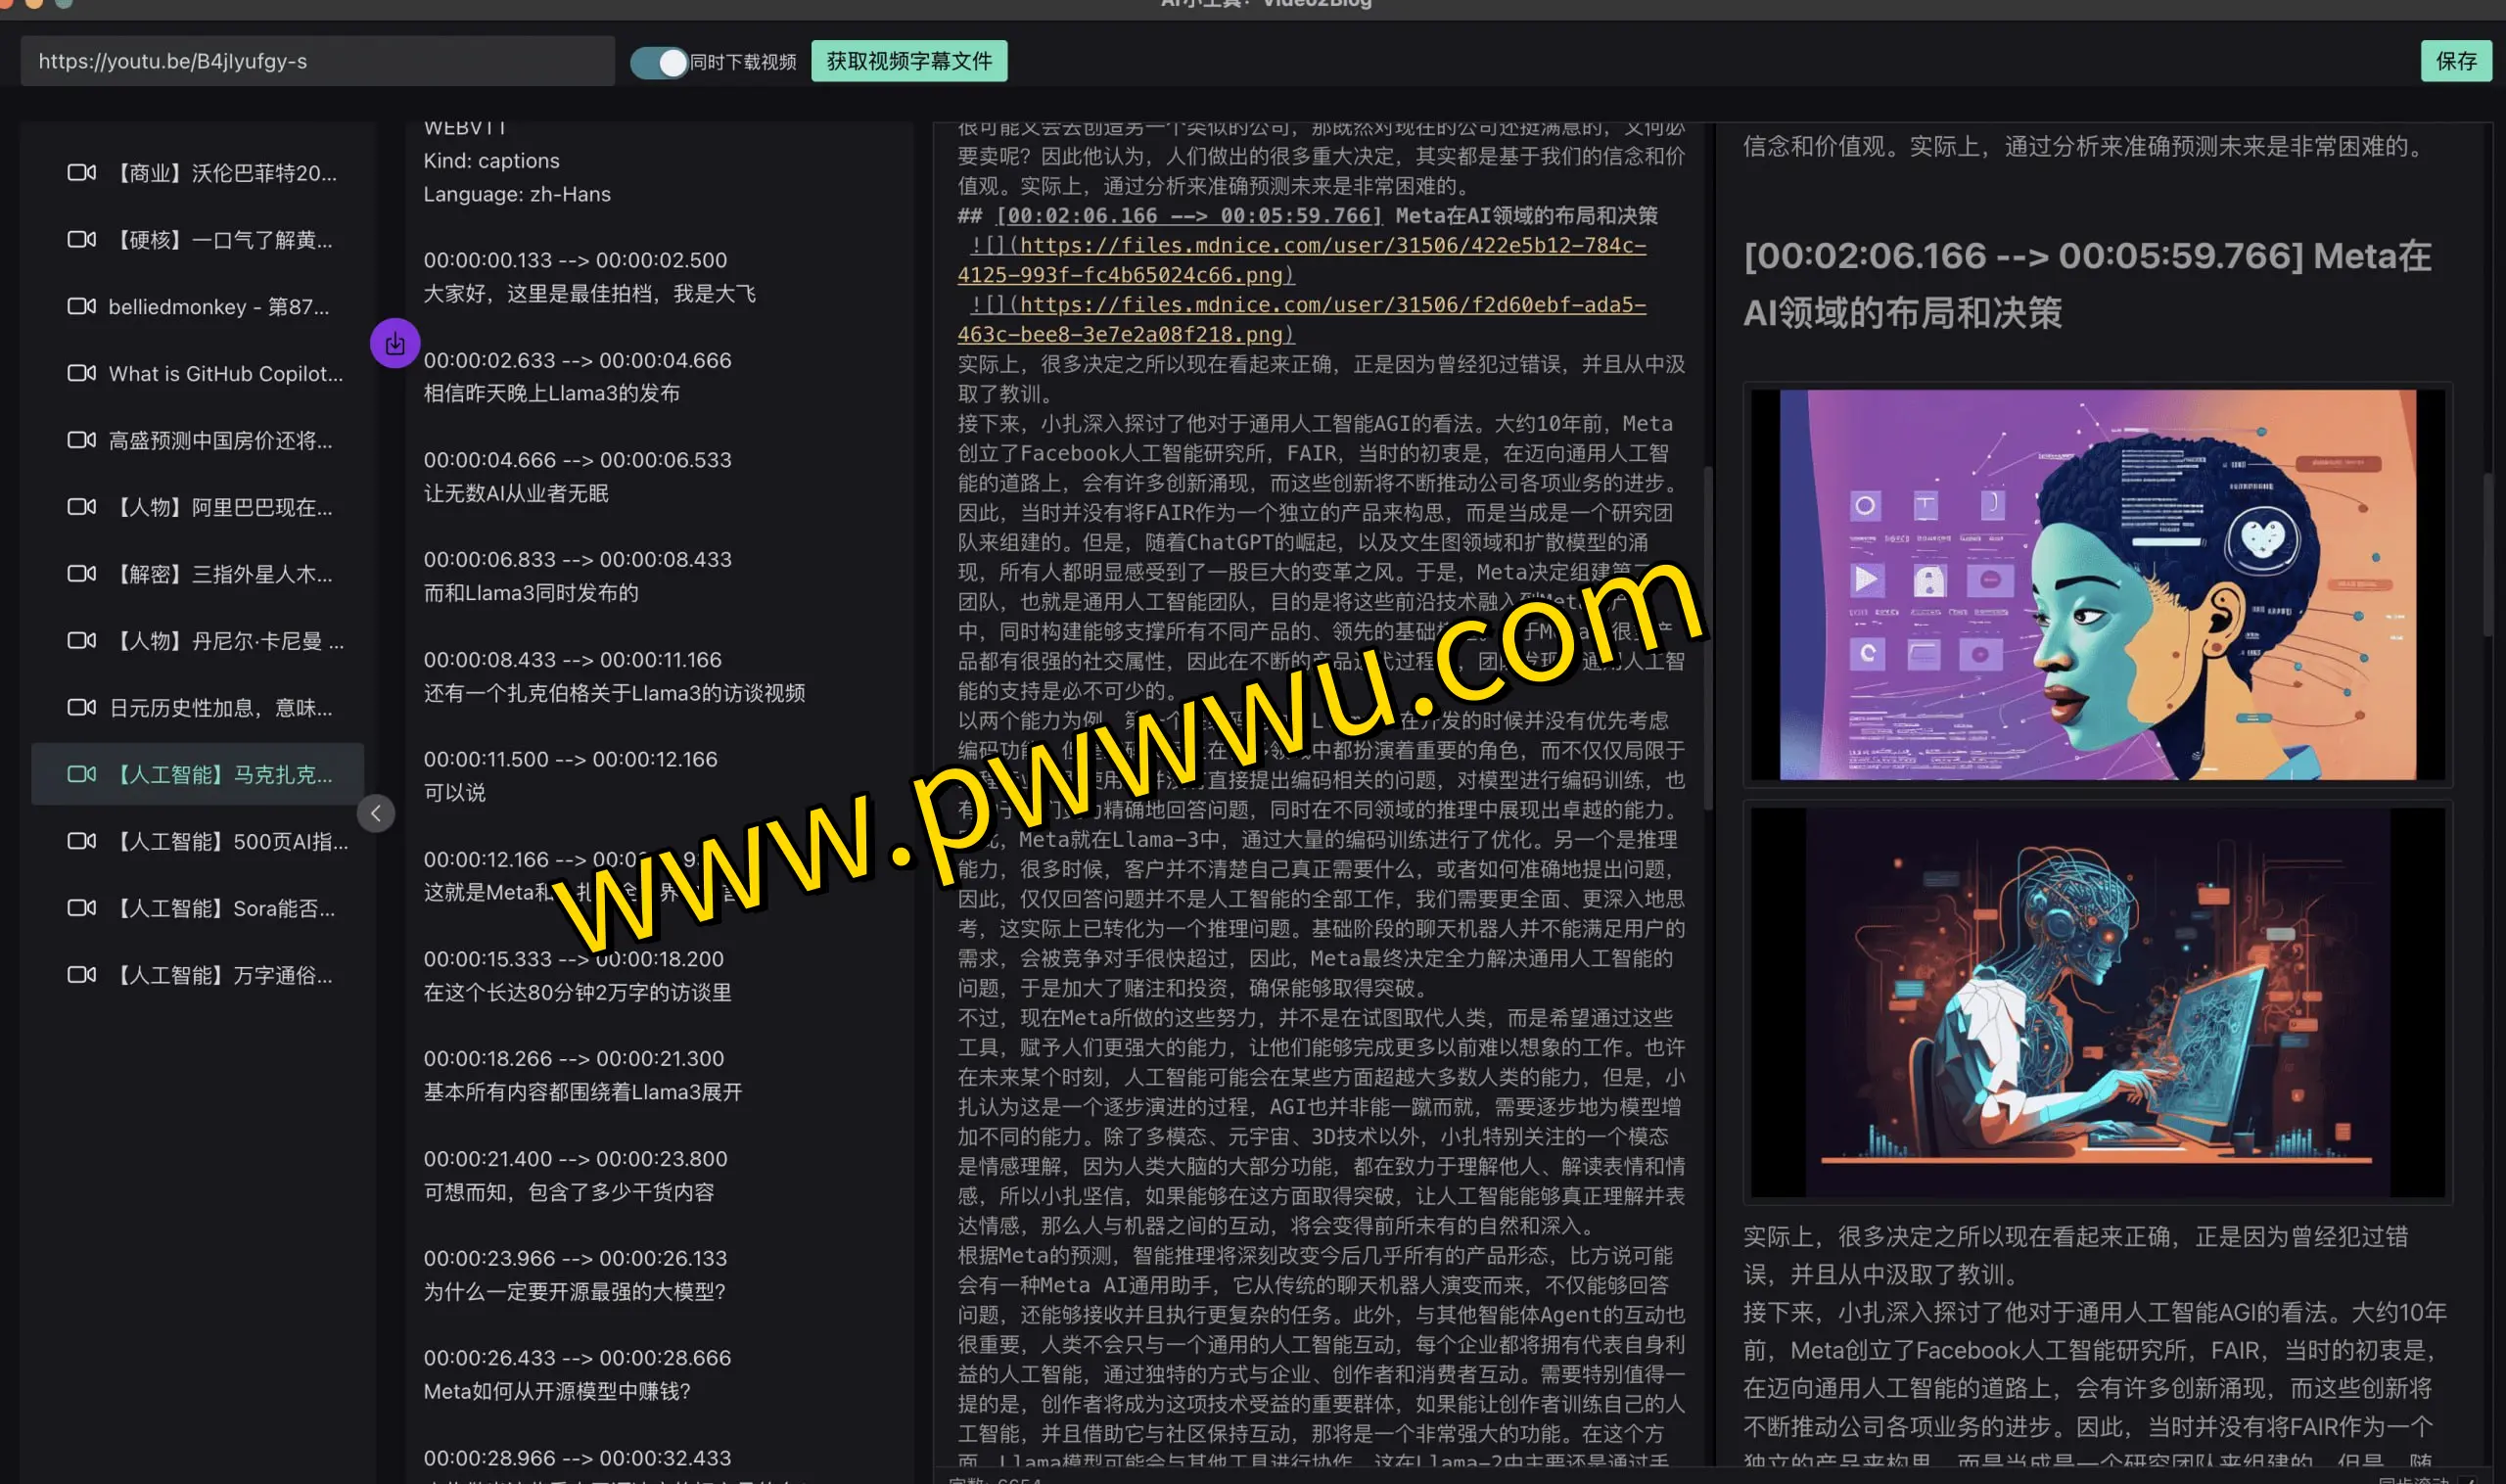Click the video icon beside 【硬核】一口气了解黄 entry
The image size is (2506, 1484).
coord(82,239)
